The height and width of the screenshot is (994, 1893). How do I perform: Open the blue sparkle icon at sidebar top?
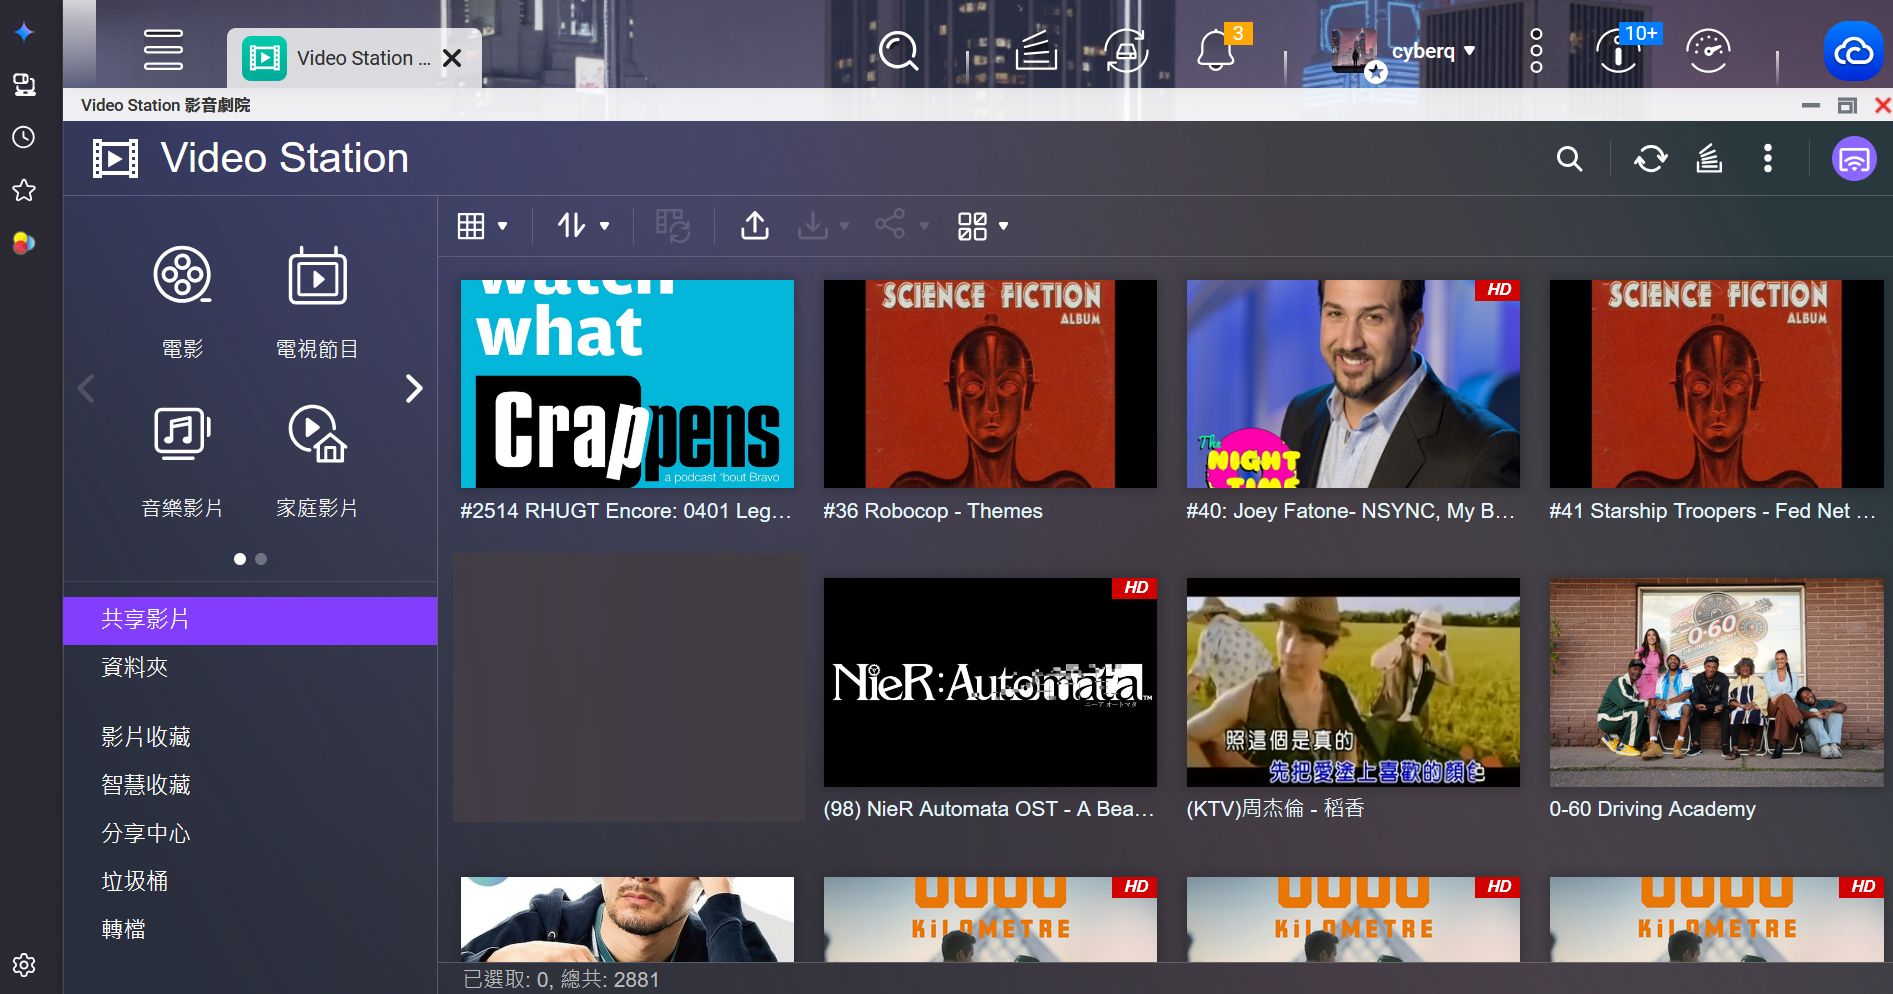(x=24, y=31)
